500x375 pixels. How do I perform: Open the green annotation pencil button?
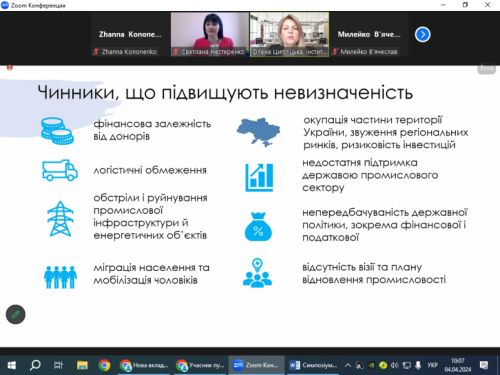pos(15,314)
